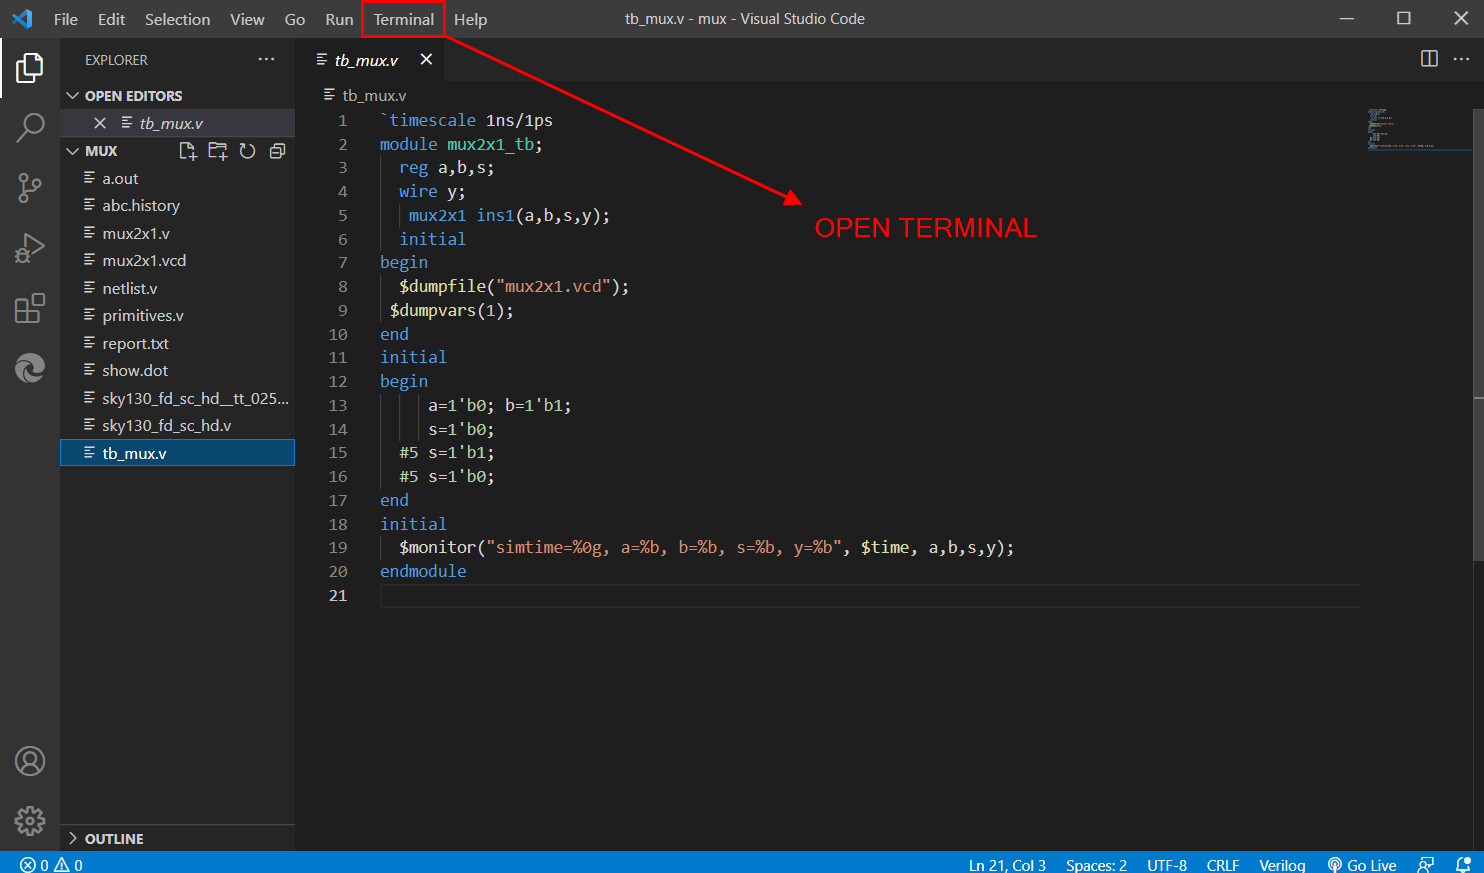Open the Manage gear icon

tap(30, 821)
